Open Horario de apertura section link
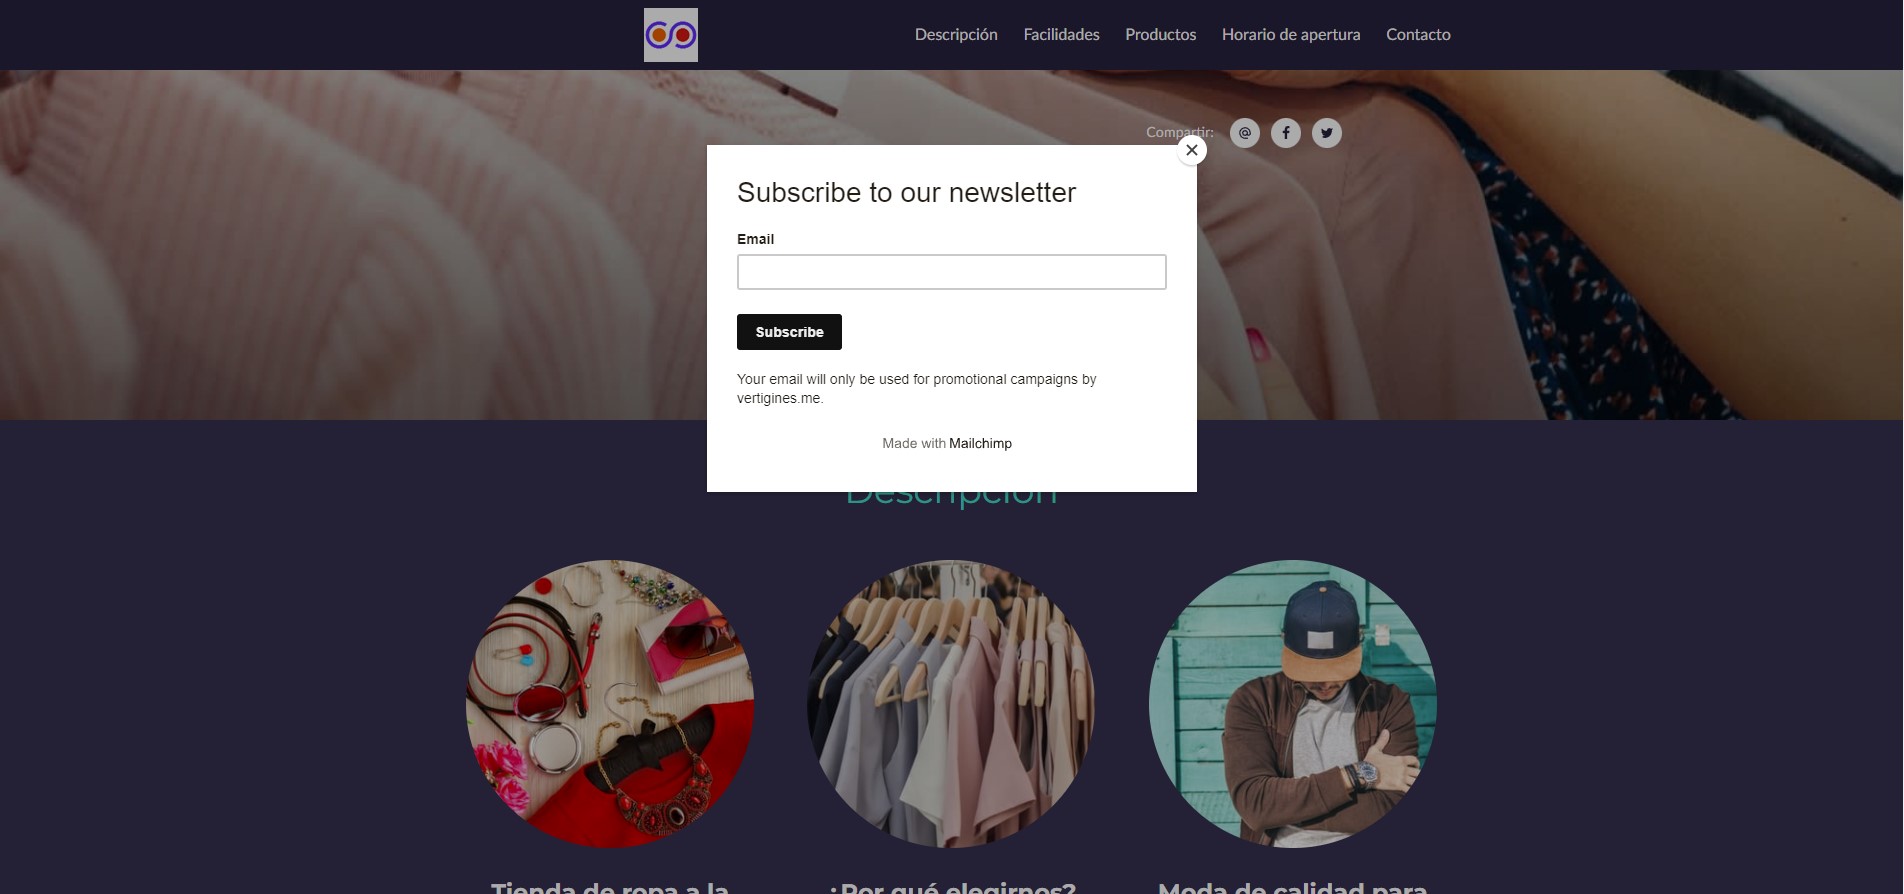 1290,35
